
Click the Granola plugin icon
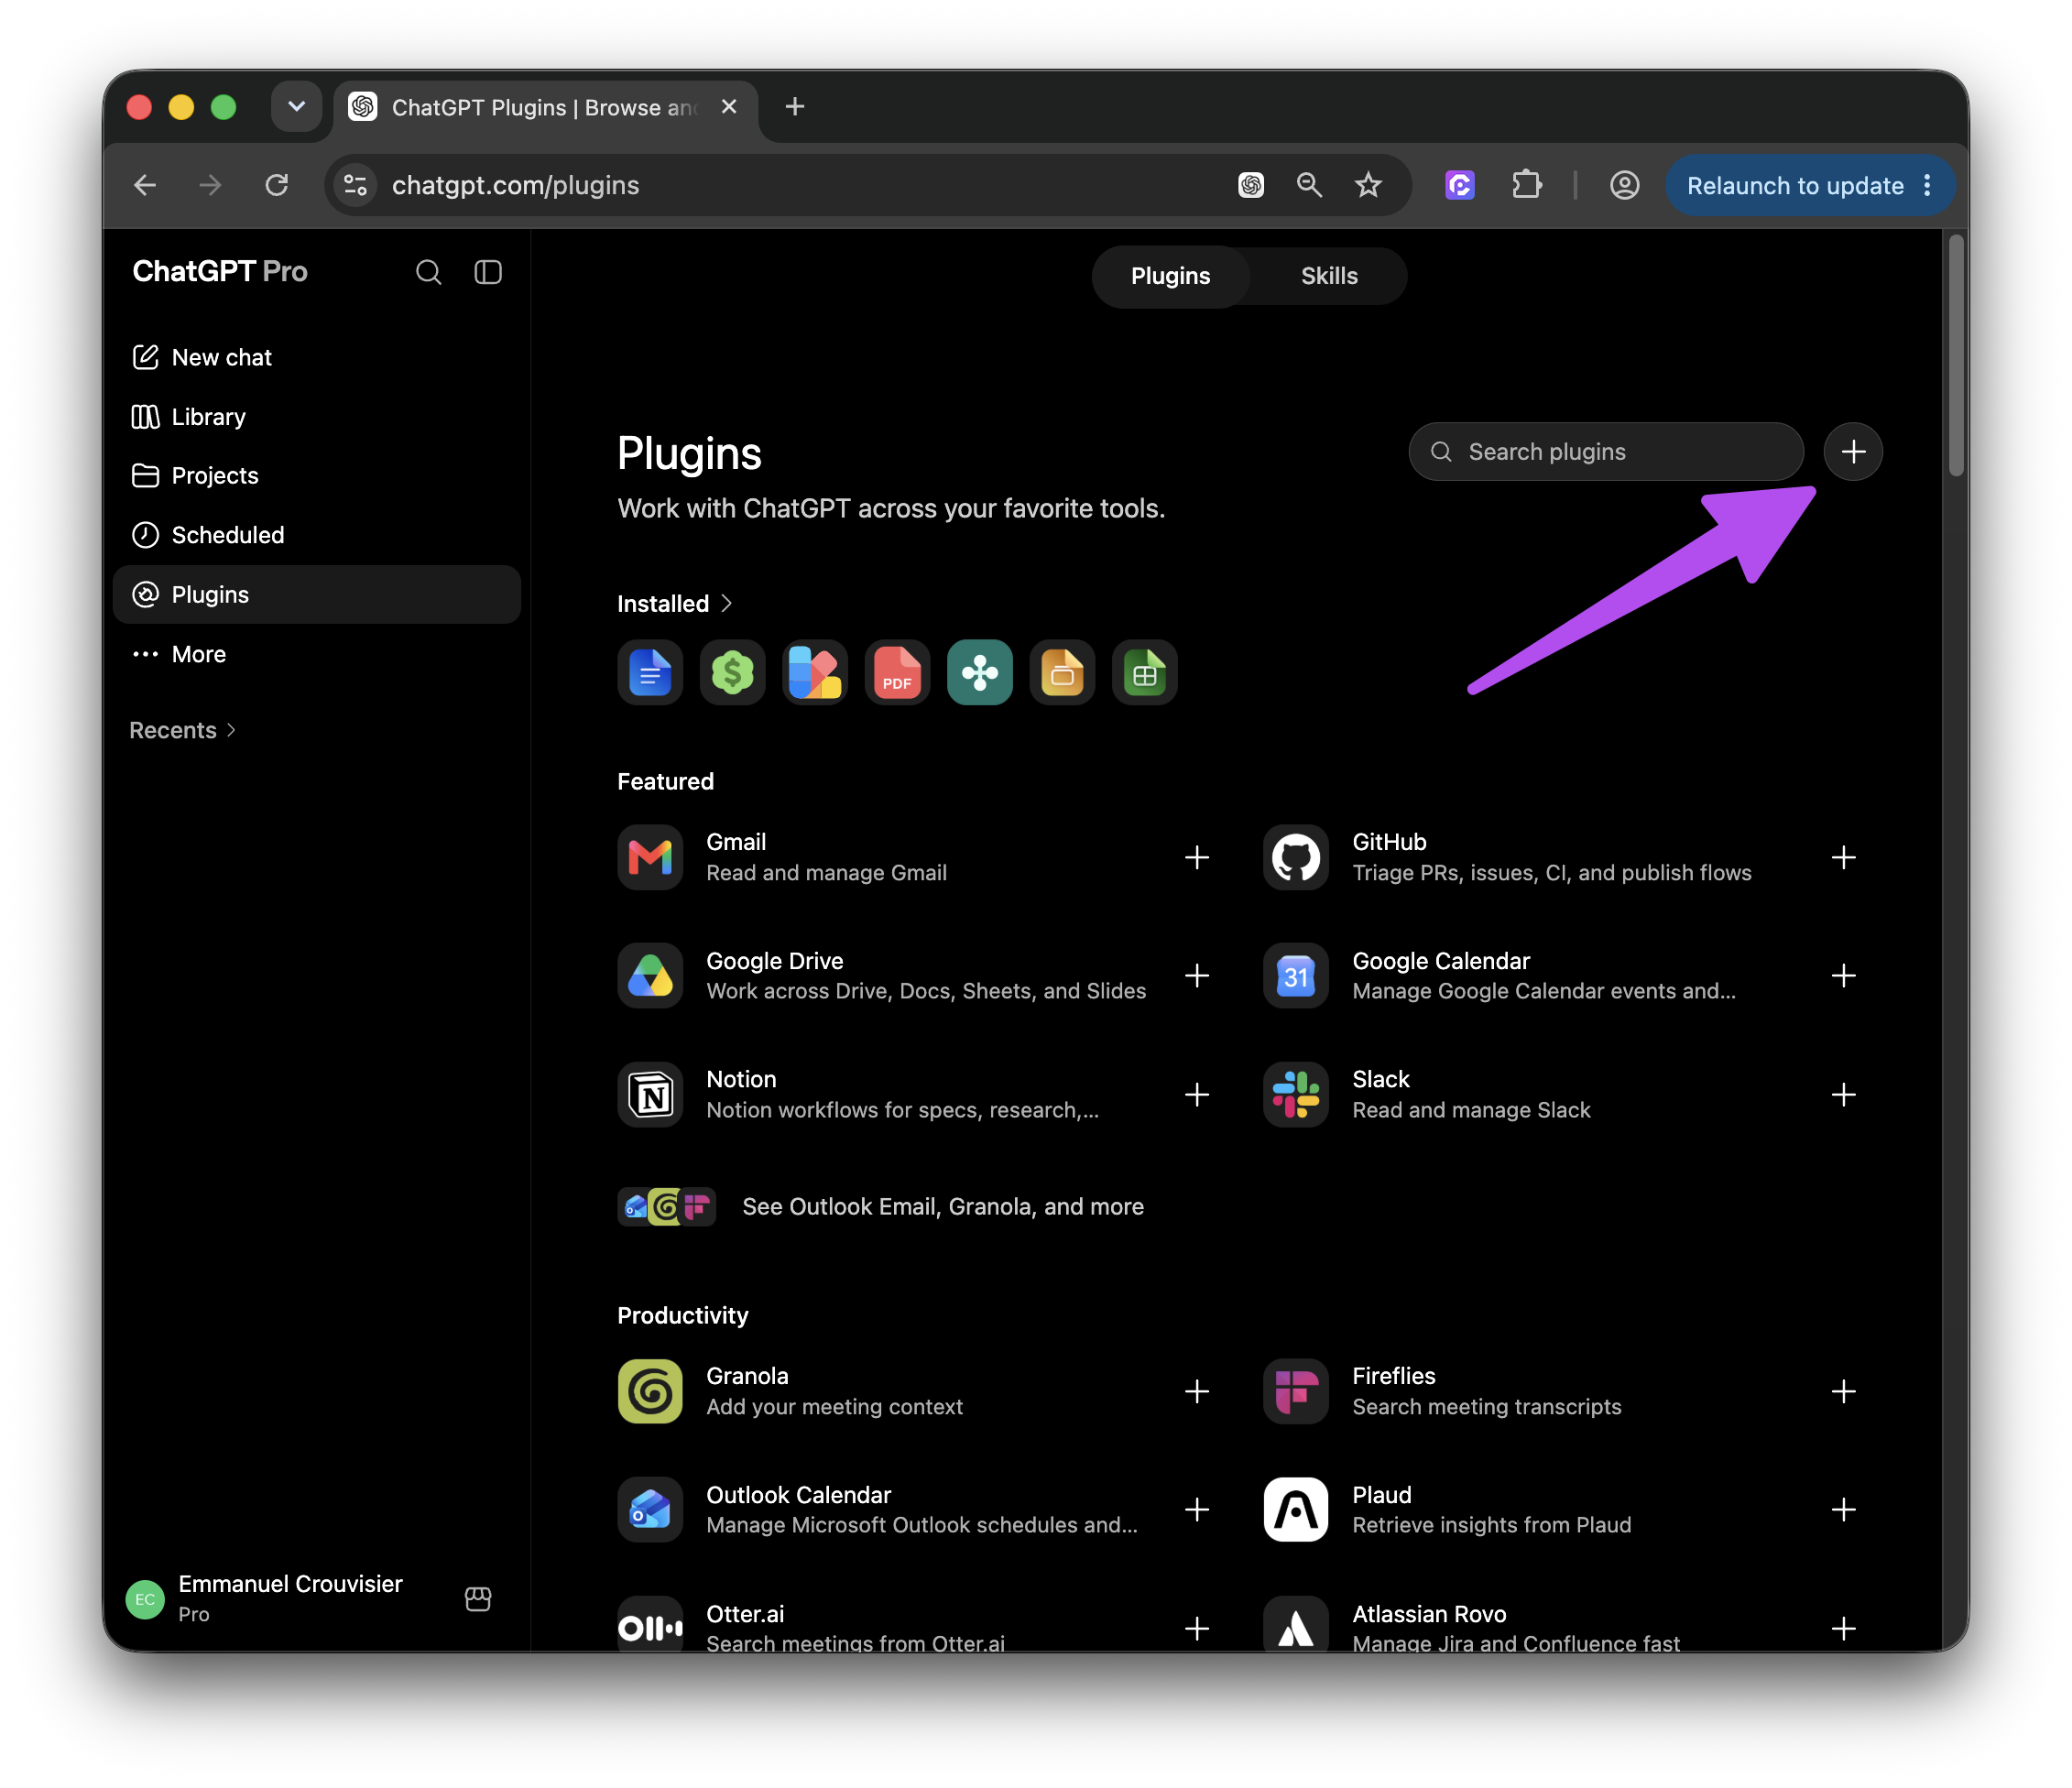coord(650,1391)
